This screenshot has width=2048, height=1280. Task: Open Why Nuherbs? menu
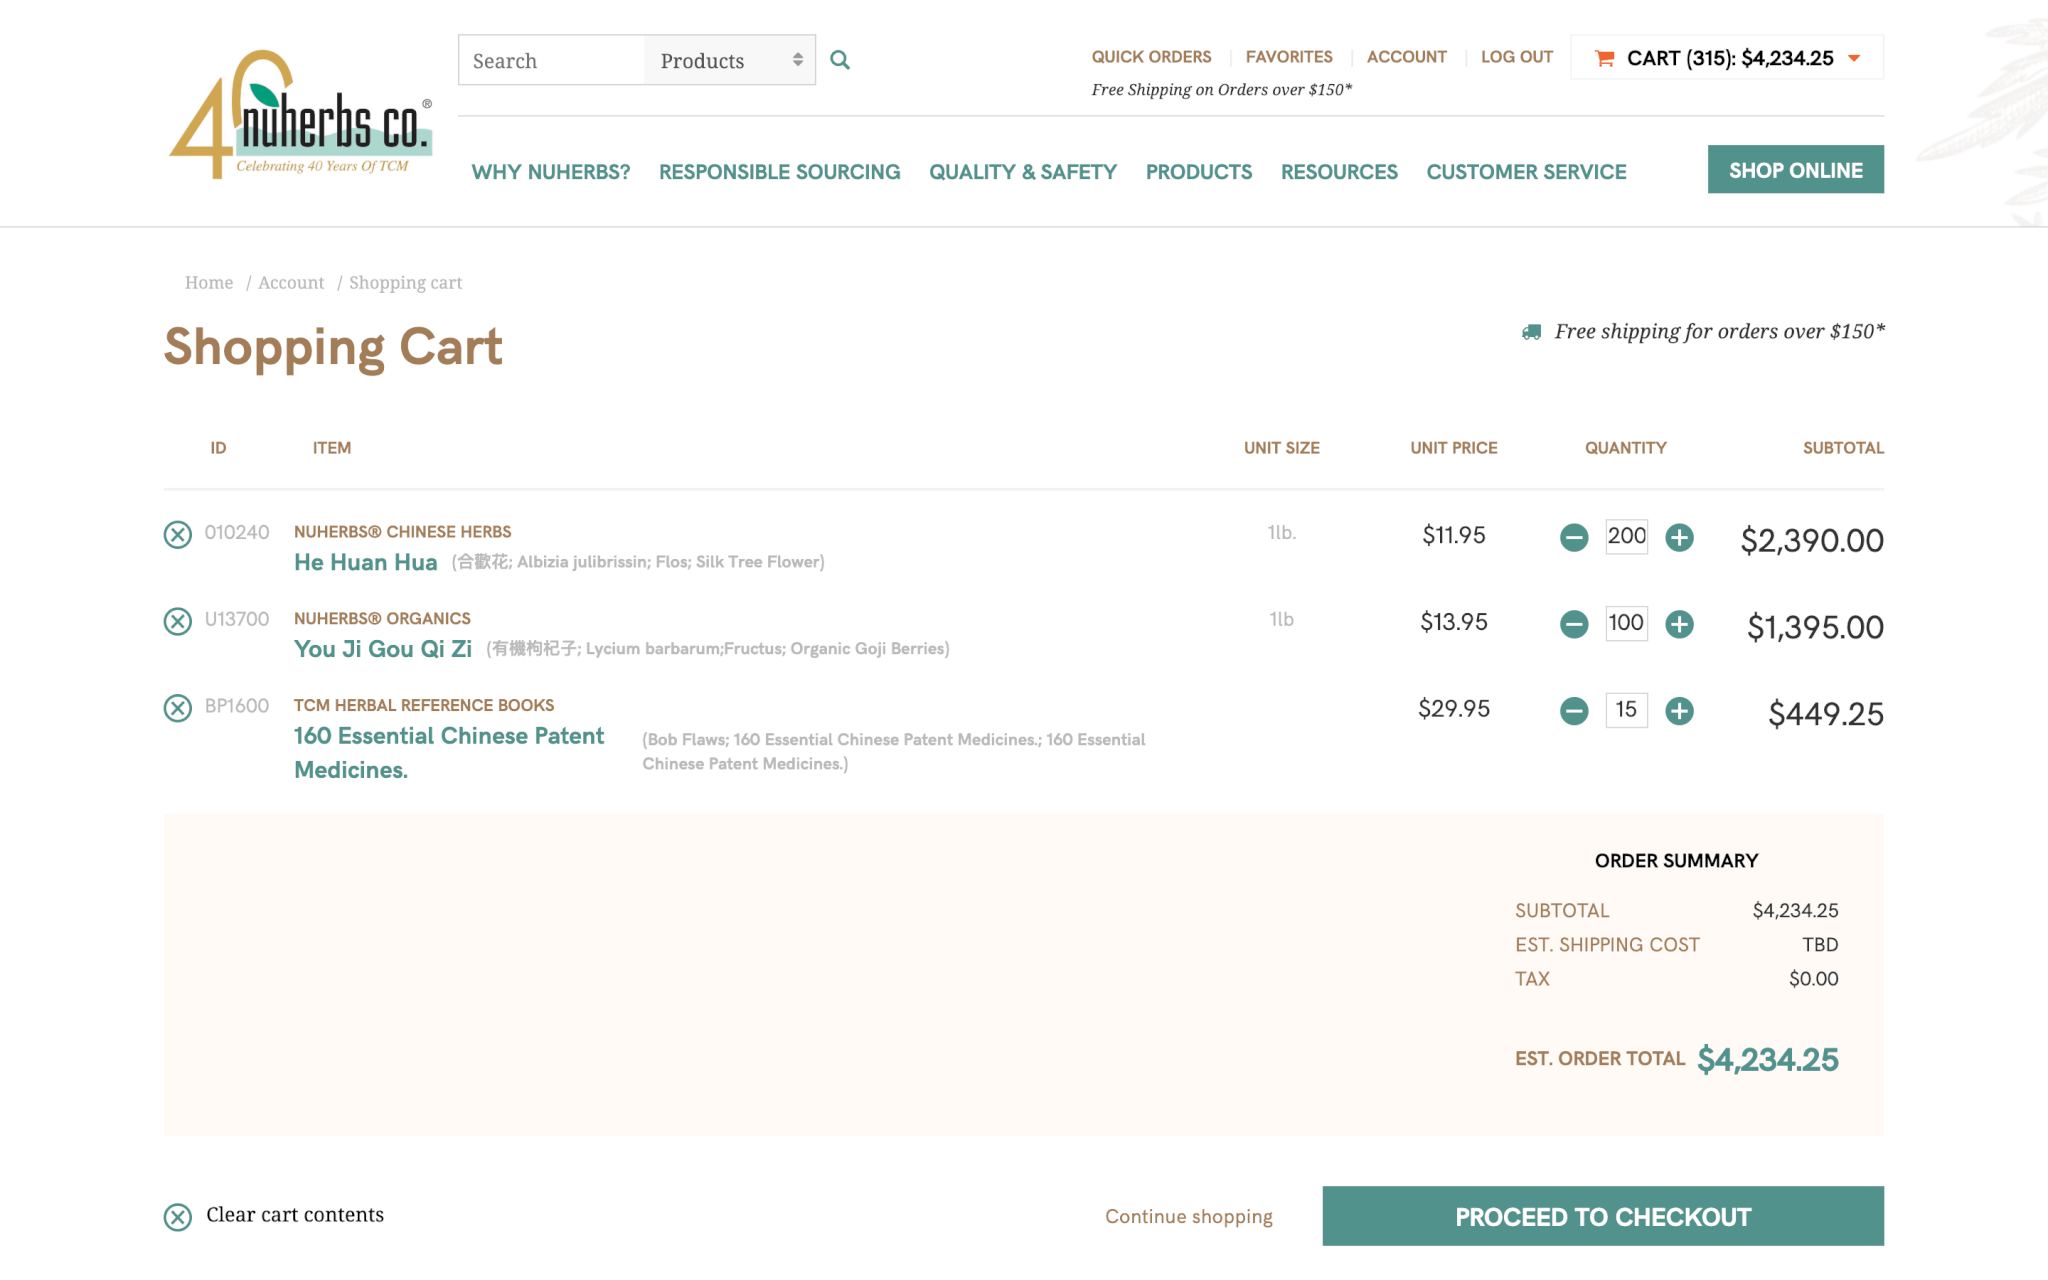click(x=551, y=172)
